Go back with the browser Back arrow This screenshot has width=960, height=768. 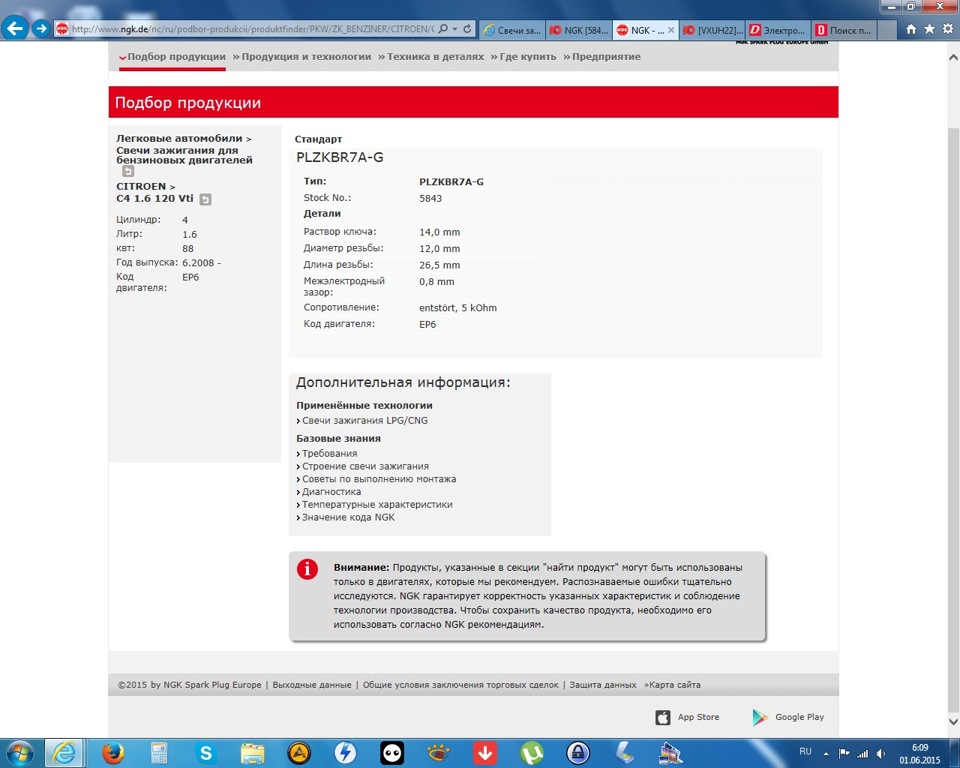coord(15,28)
